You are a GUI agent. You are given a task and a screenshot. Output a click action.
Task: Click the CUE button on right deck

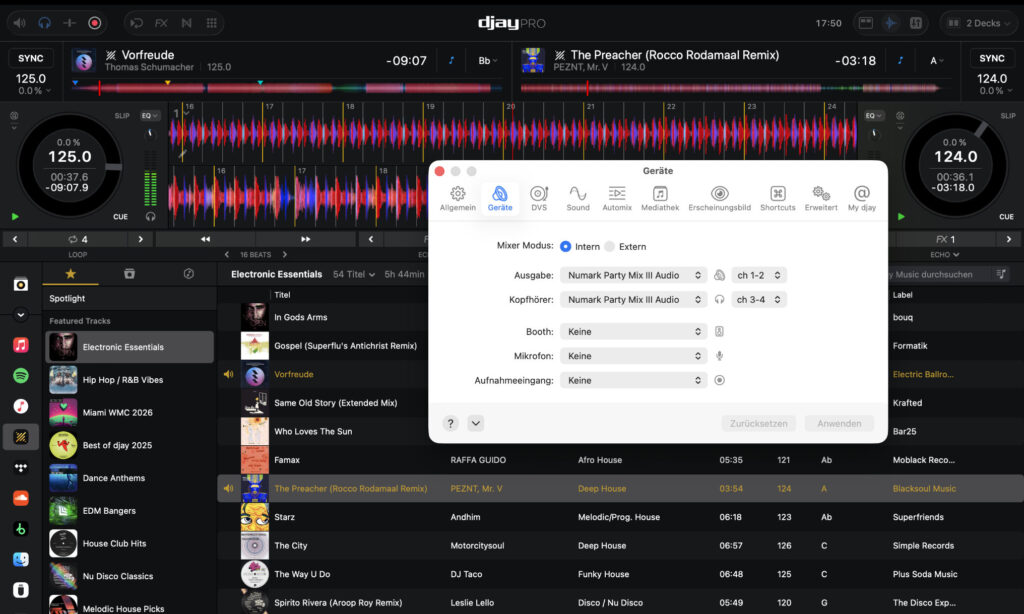tap(1006, 216)
